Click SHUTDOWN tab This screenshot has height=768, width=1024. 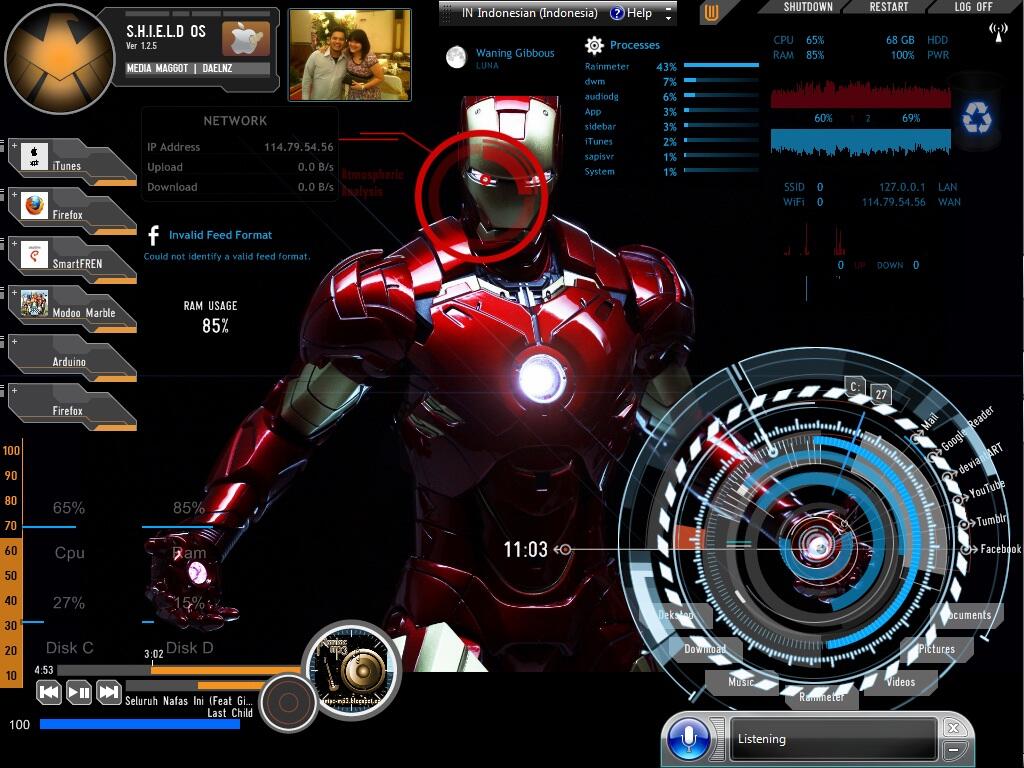(x=808, y=7)
